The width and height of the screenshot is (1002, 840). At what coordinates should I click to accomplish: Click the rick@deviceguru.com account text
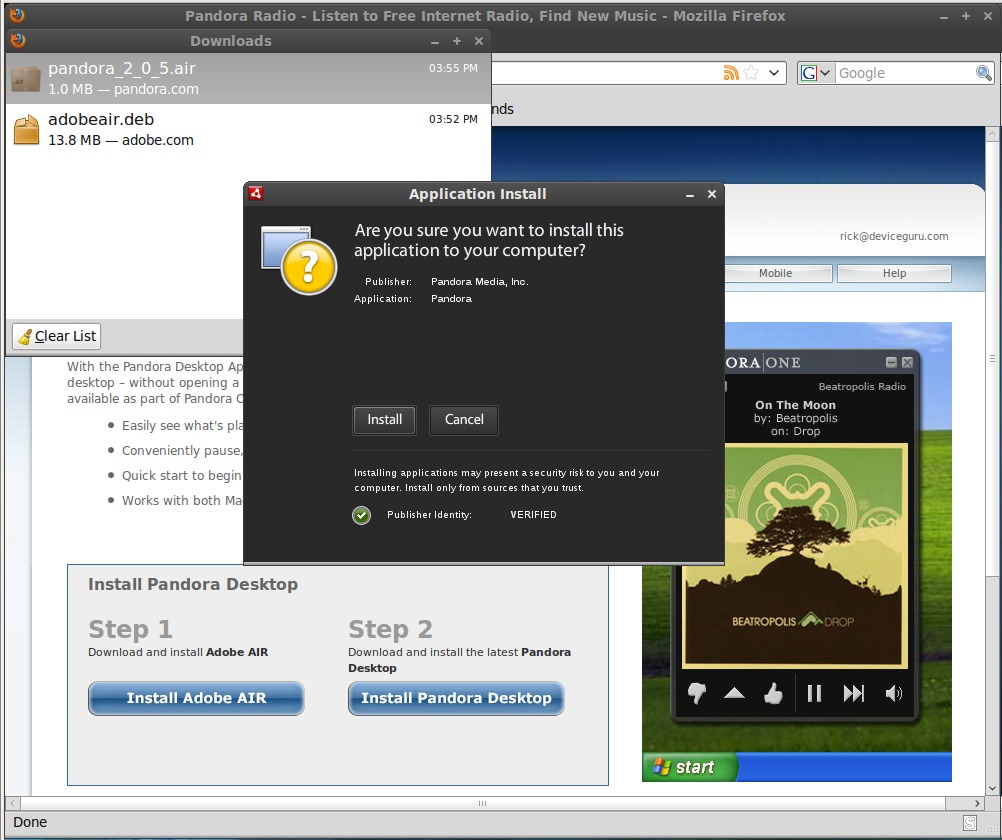[x=894, y=236]
